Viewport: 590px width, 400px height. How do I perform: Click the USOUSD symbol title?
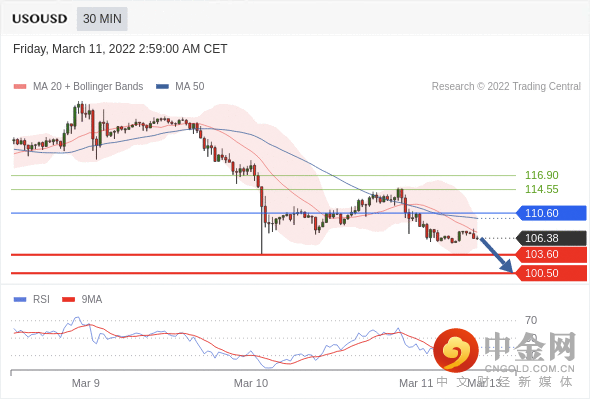(40, 19)
